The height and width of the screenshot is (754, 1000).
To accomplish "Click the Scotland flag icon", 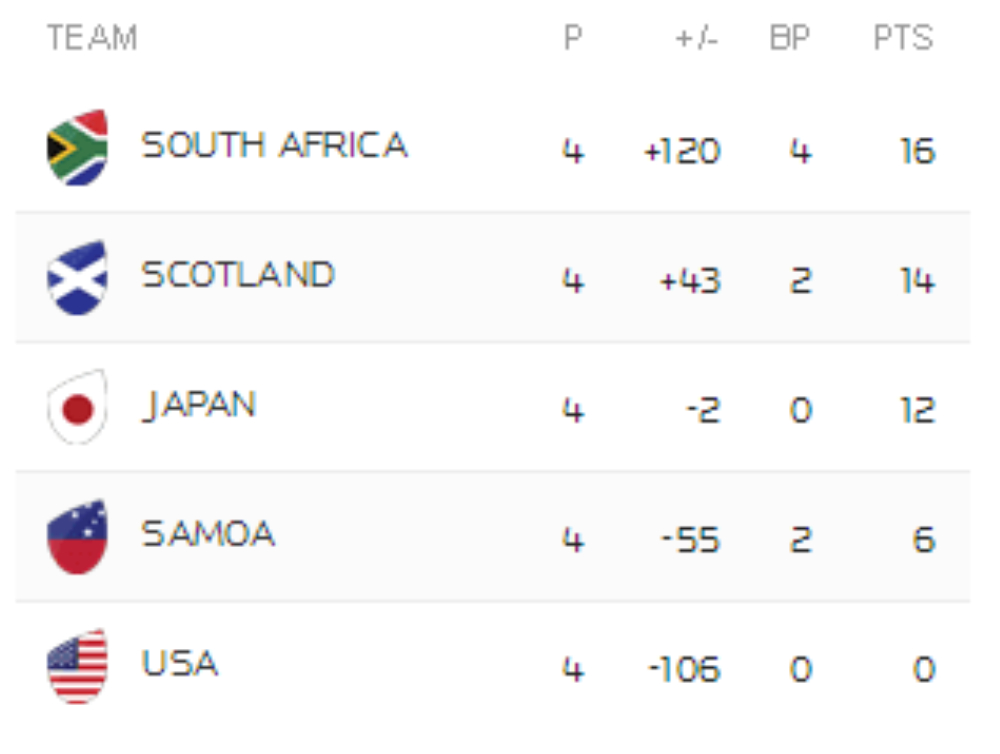I will 77,277.
